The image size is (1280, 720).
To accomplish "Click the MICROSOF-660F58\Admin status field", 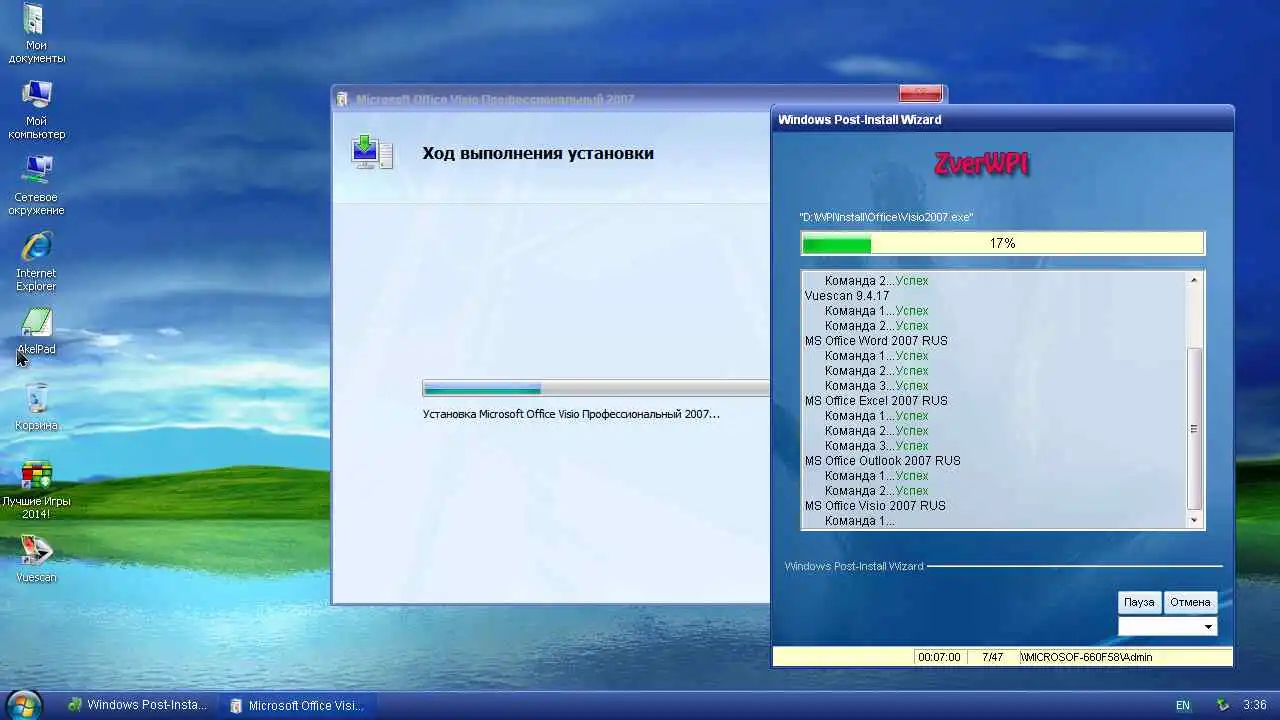I will pyautogui.click(x=1125, y=657).
